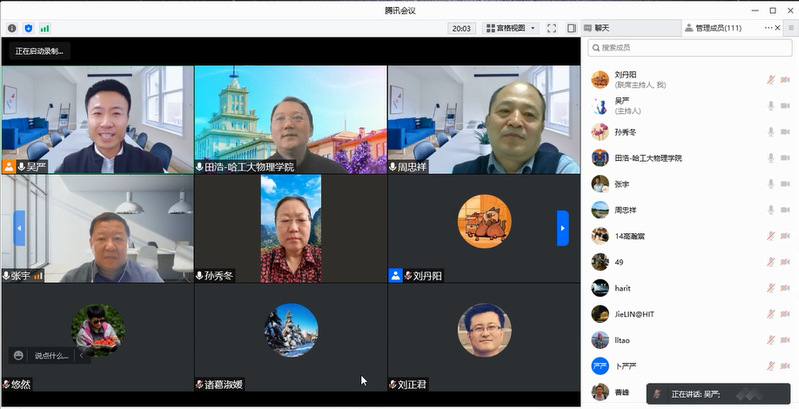Click the sidebar layout icon near 聊天
The height and width of the screenshot is (409, 799).
pos(571,28)
